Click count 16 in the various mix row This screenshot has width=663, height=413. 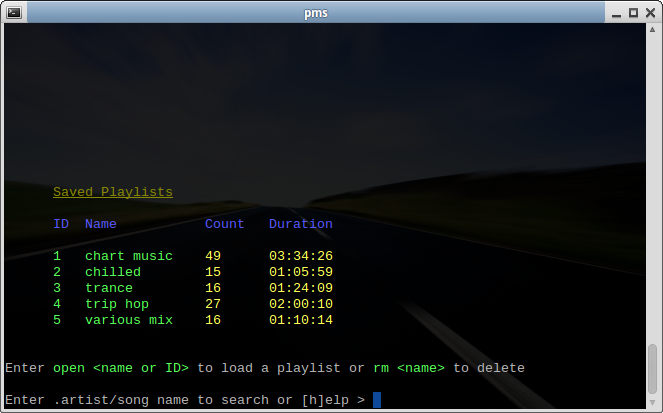pos(213,320)
